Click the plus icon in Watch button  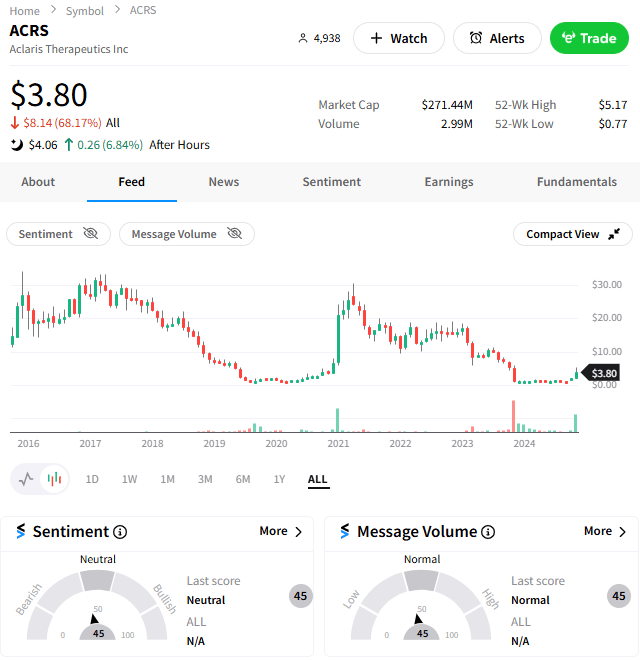376,38
